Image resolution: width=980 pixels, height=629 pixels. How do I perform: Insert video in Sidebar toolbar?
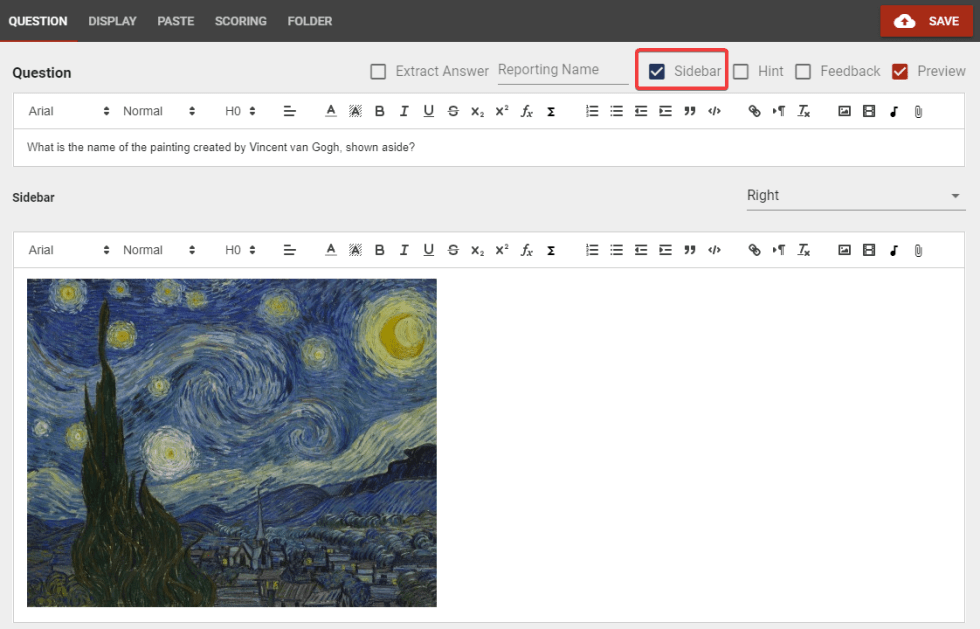click(x=869, y=250)
